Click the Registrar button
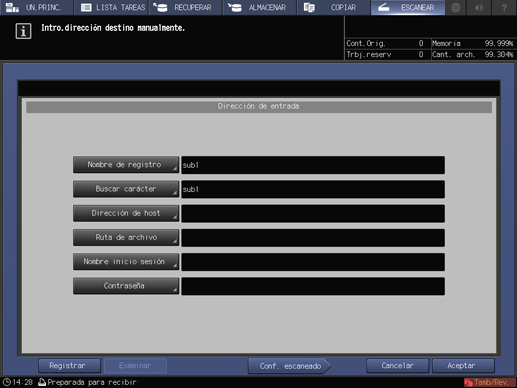The width and height of the screenshot is (517, 388). click(x=69, y=366)
